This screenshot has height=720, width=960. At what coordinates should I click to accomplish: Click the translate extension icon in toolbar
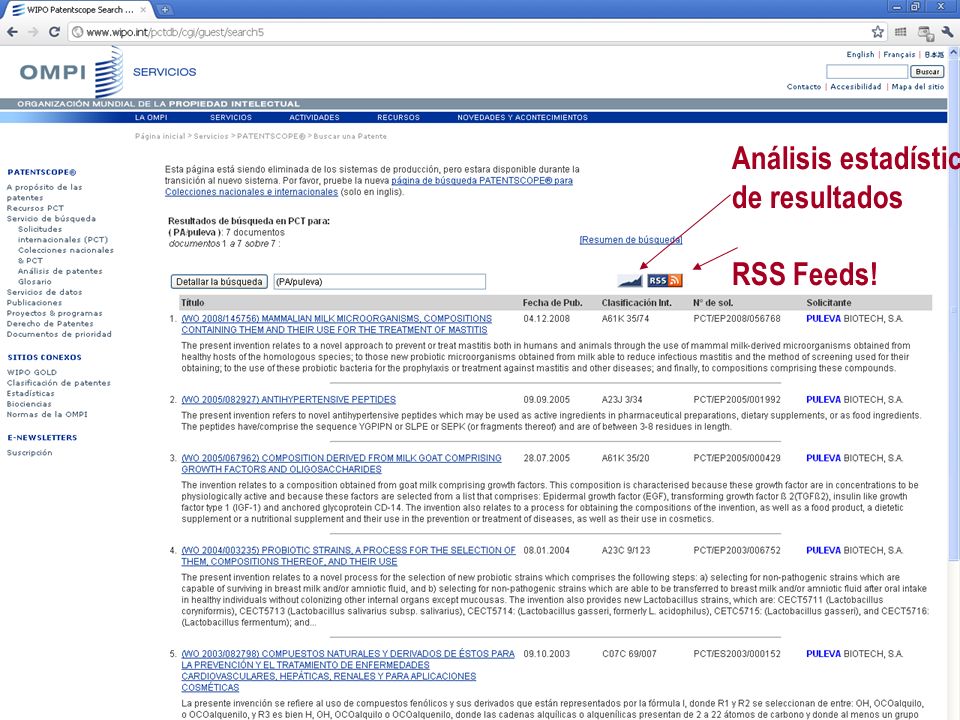pos(925,32)
